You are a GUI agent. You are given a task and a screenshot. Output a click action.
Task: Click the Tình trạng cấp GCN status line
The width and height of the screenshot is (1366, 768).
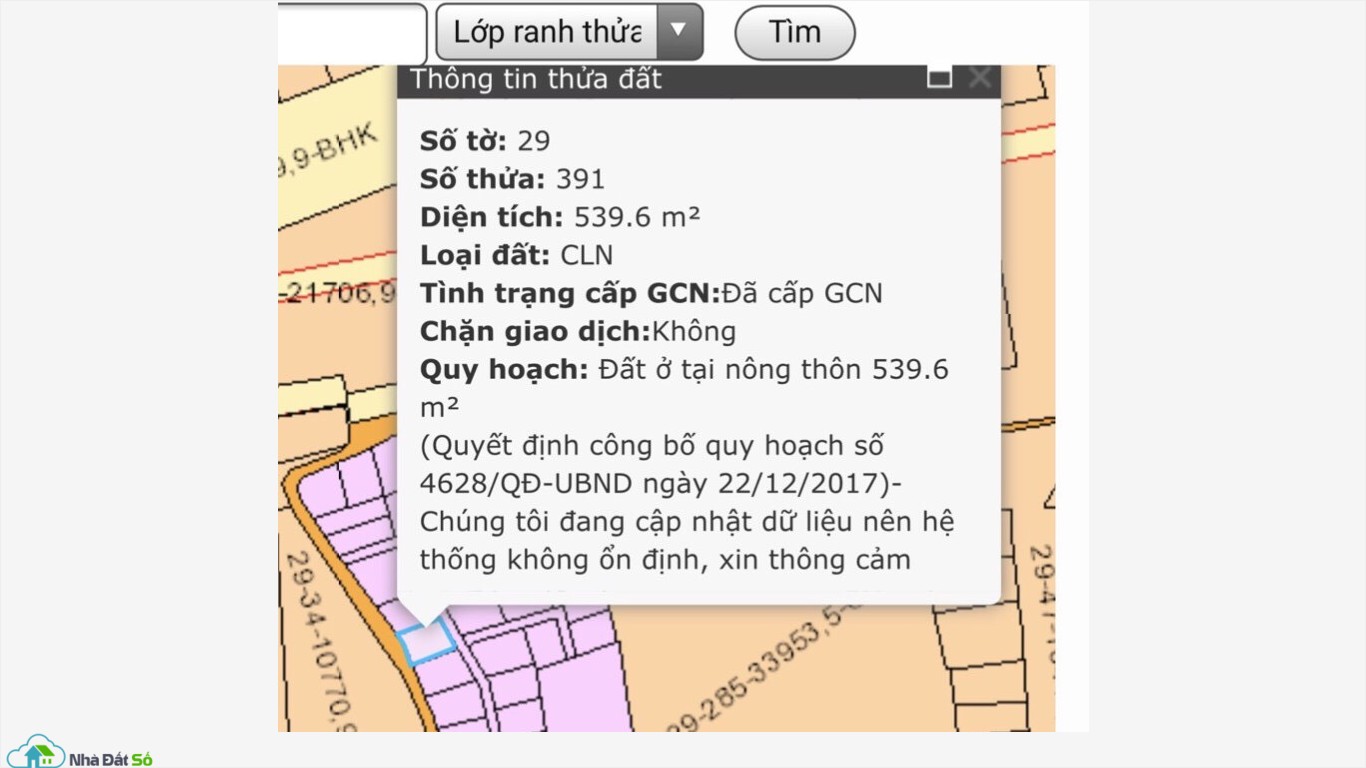(651, 293)
